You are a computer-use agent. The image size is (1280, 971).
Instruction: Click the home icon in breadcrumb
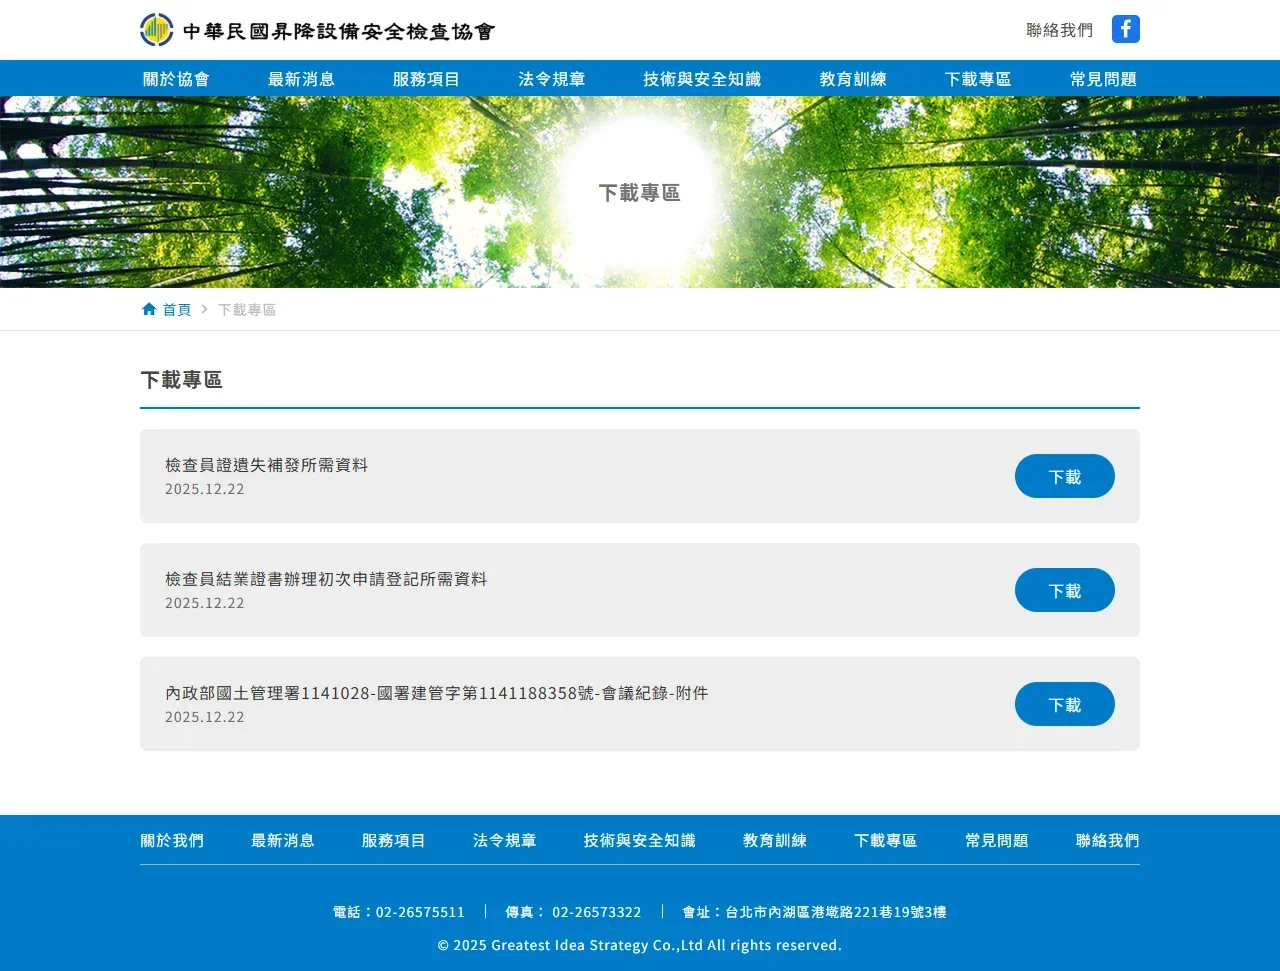coord(147,308)
